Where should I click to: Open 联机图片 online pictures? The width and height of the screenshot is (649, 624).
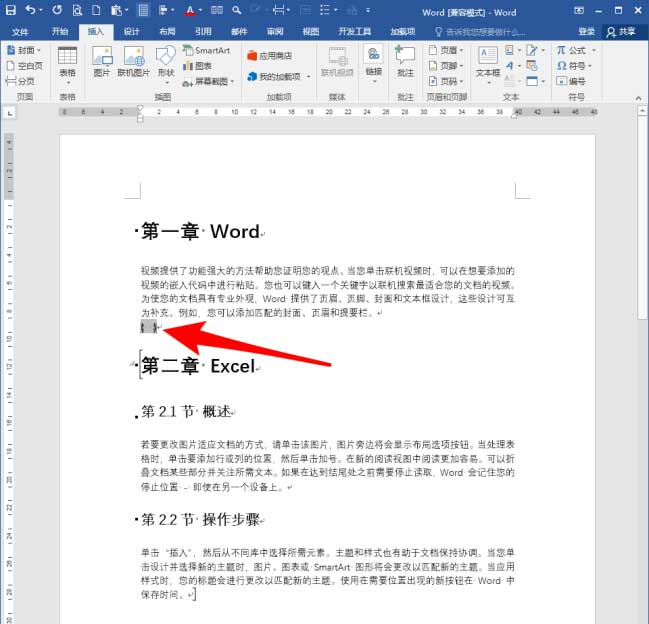point(132,61)
